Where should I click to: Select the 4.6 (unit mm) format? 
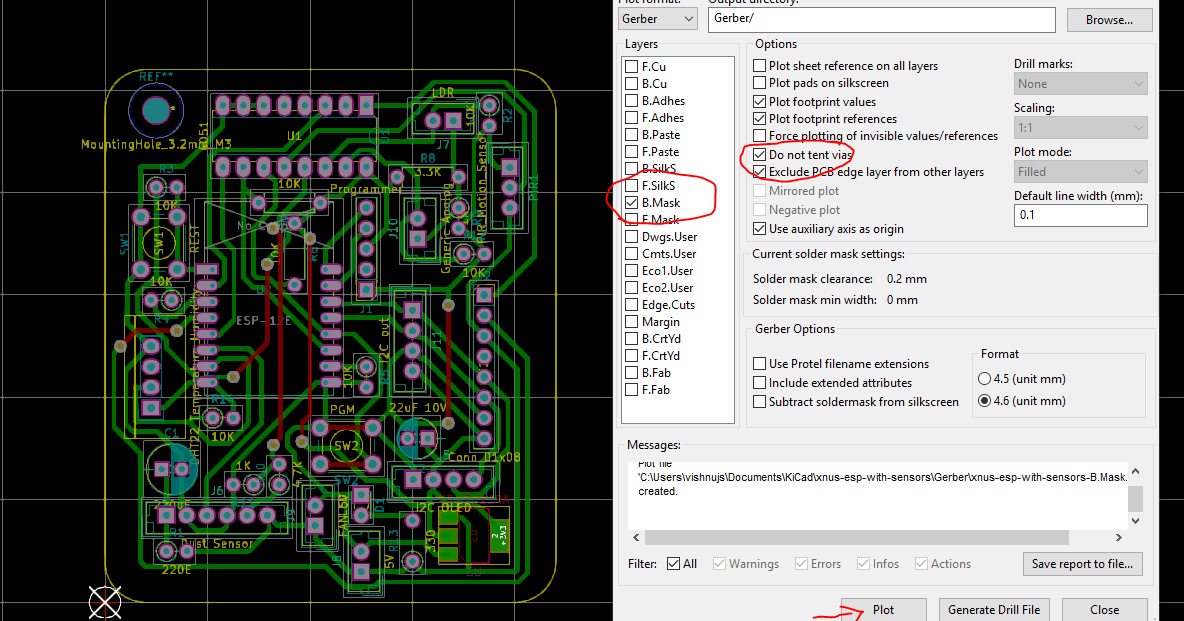click(x=983, y=400)
